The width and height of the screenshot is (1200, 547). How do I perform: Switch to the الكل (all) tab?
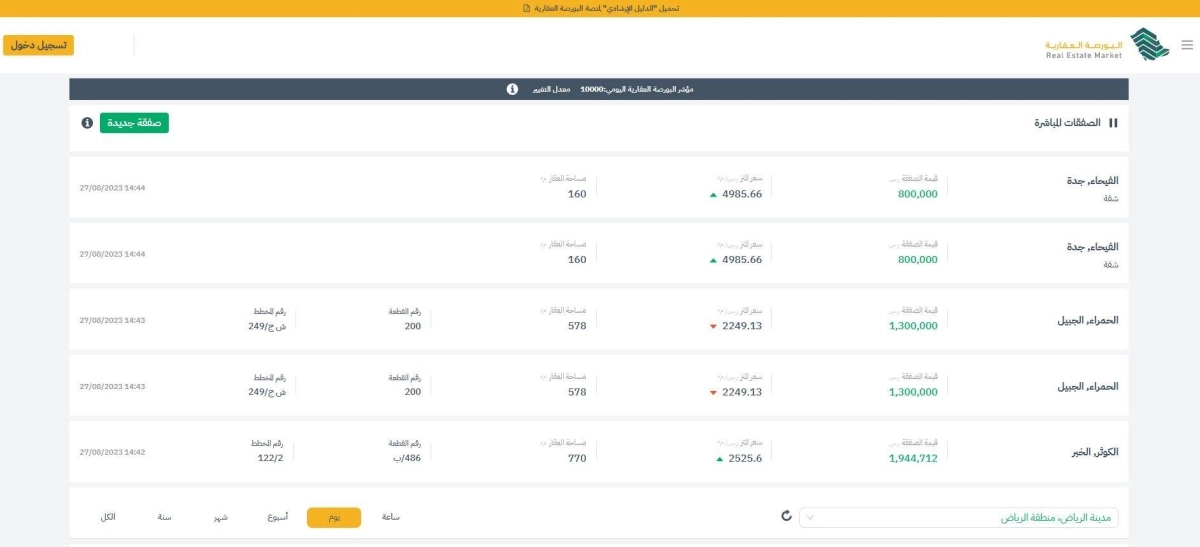108,517
